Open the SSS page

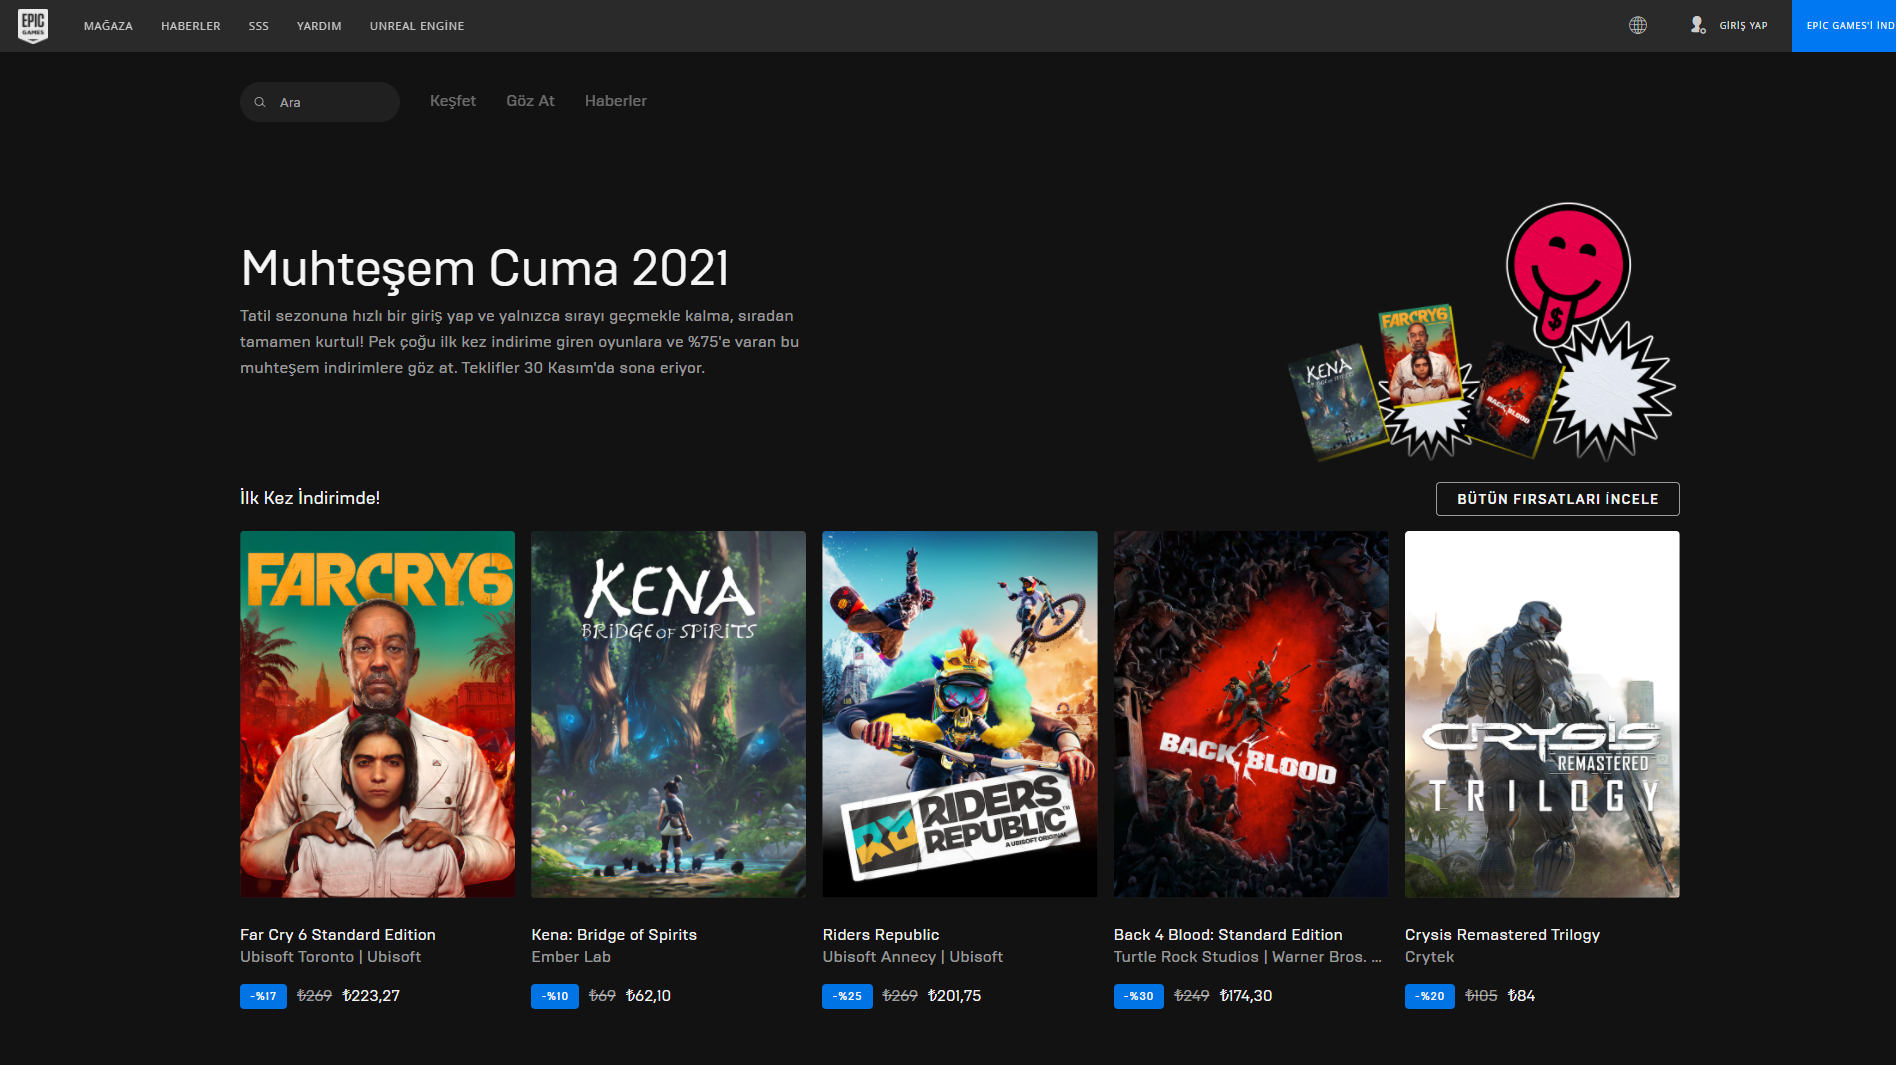click(258, 26)
